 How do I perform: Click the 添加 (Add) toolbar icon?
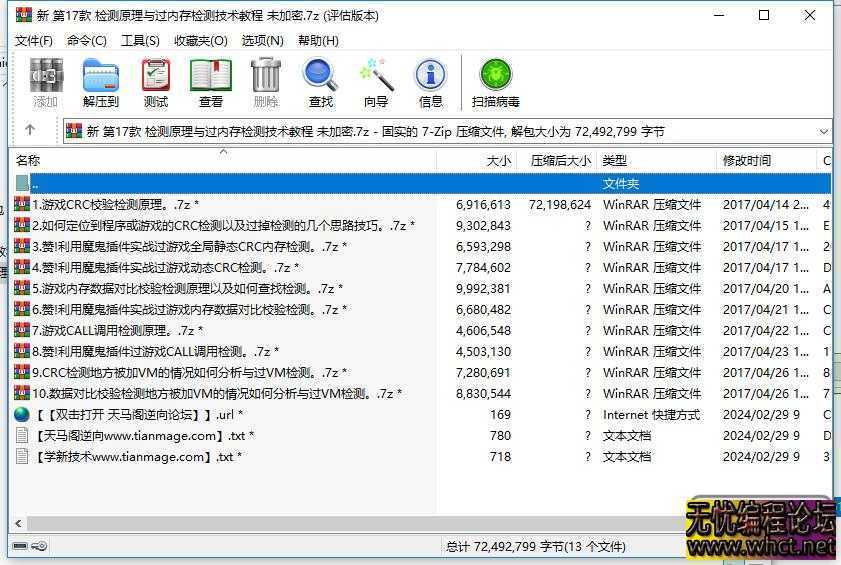click(x=46, y=82)
